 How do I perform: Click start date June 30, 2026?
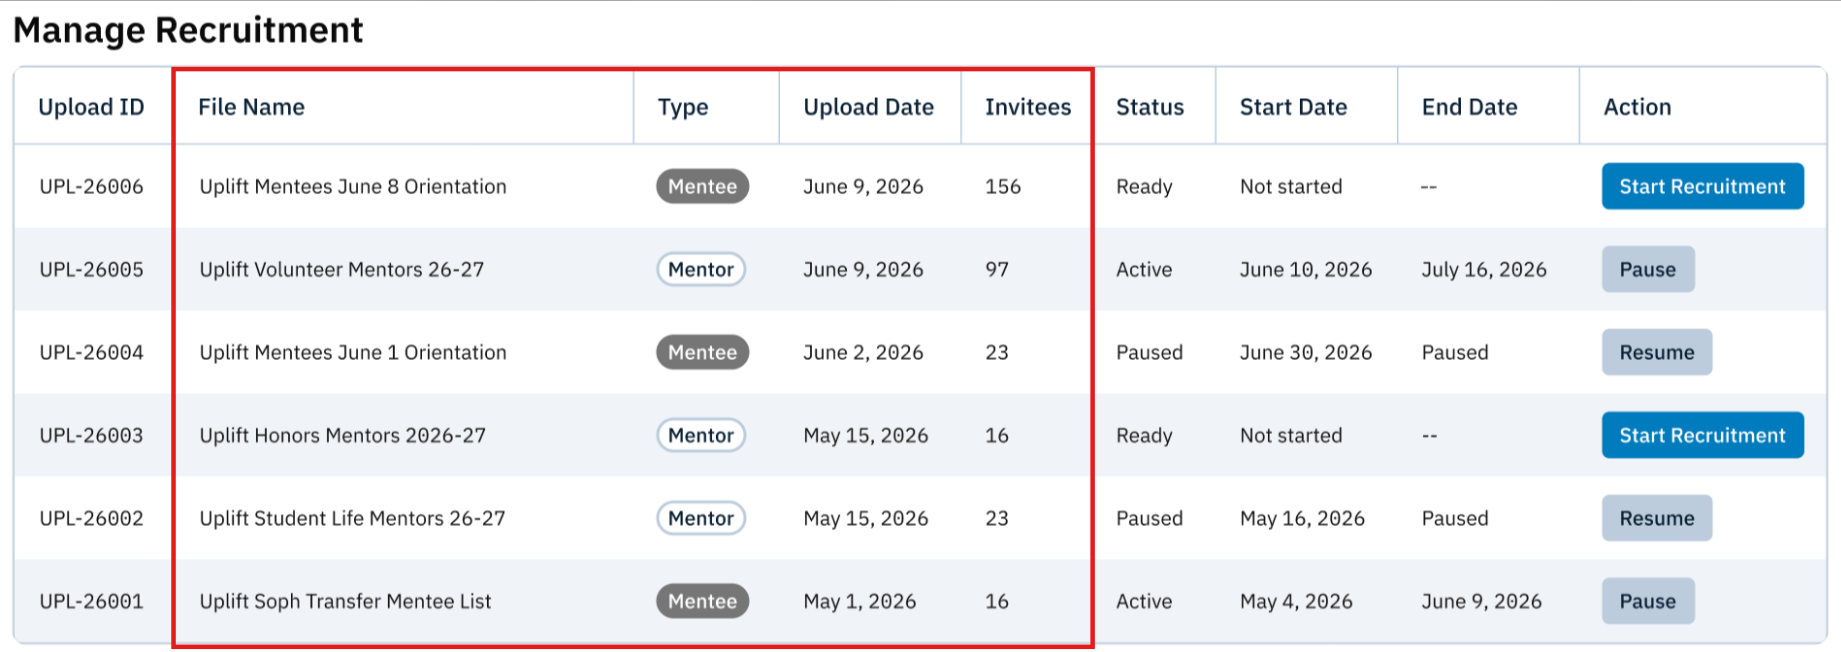click(x=1306, y=352)
